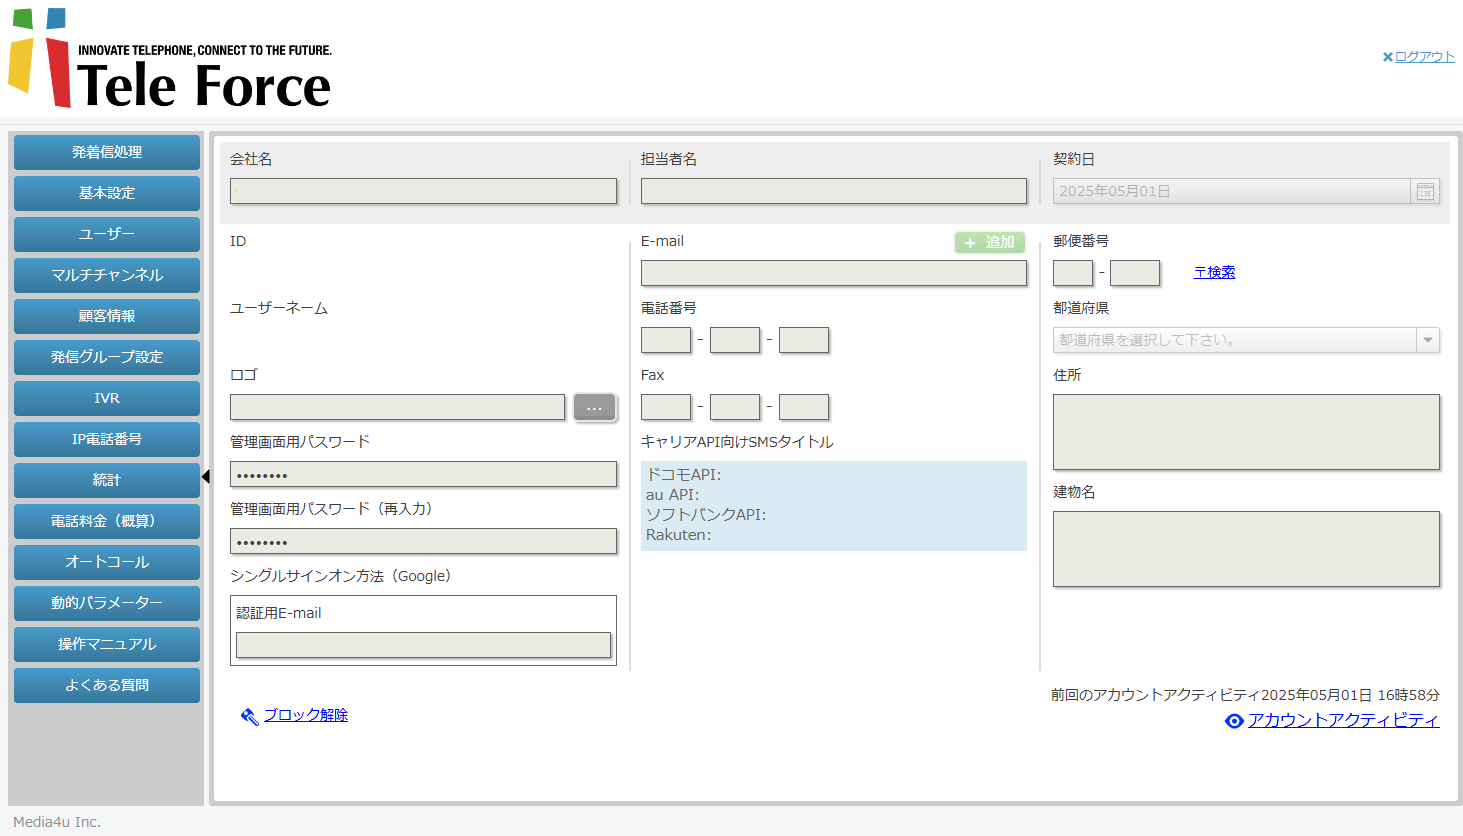Click the X icon beside ログアウト
The width and height of the screenshot is (1463, 836).
click(1387, 57)
